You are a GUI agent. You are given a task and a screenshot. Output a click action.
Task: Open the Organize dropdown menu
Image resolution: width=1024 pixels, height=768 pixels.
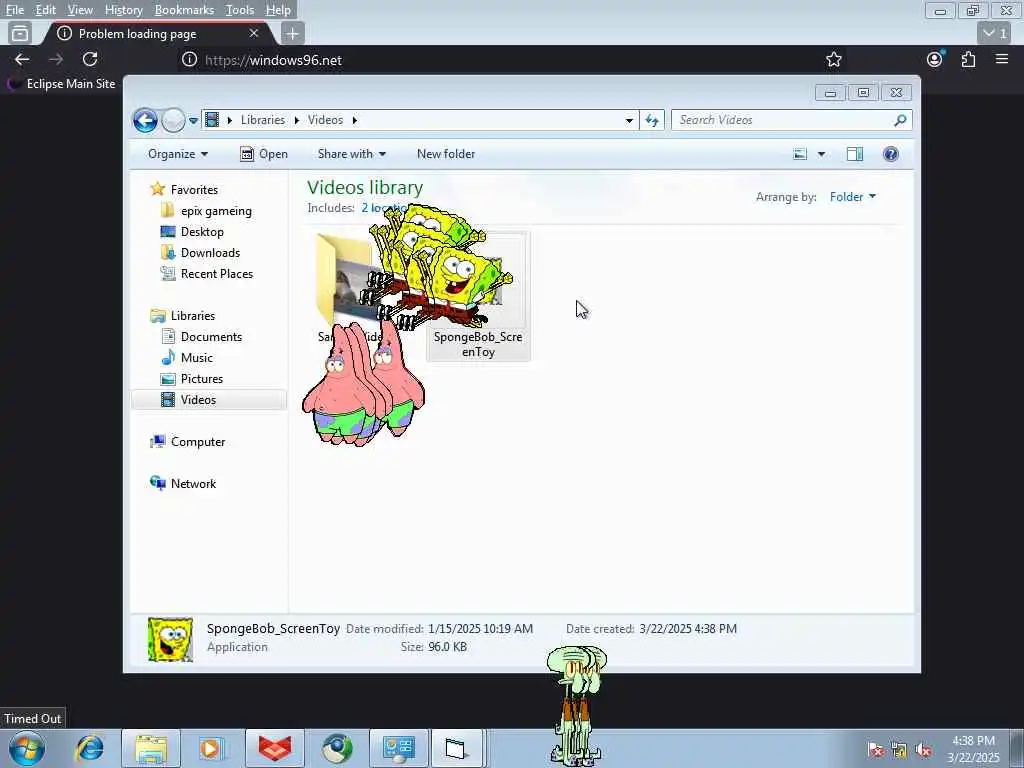click(x=178, y=154)
